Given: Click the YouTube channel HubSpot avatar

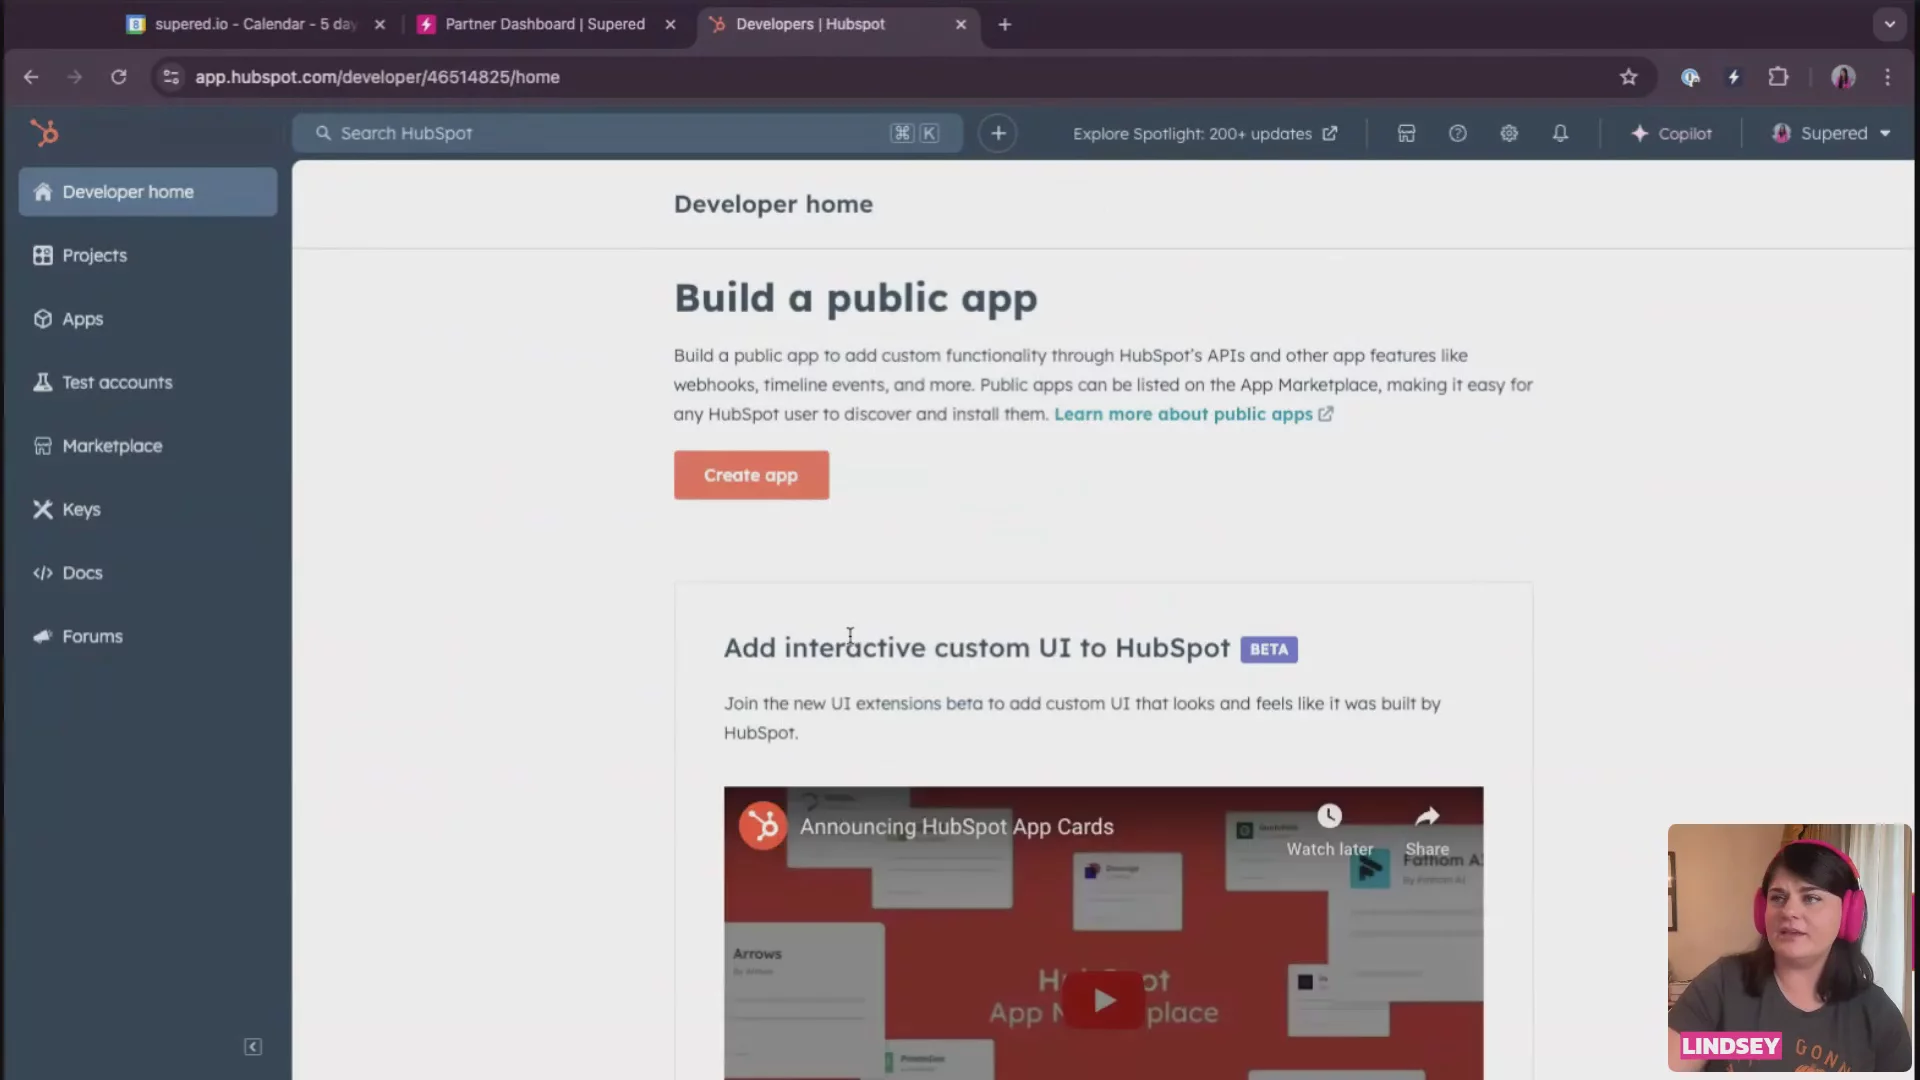Looking at the screenshot, I should pyautogui.click(x=763, y=826).
